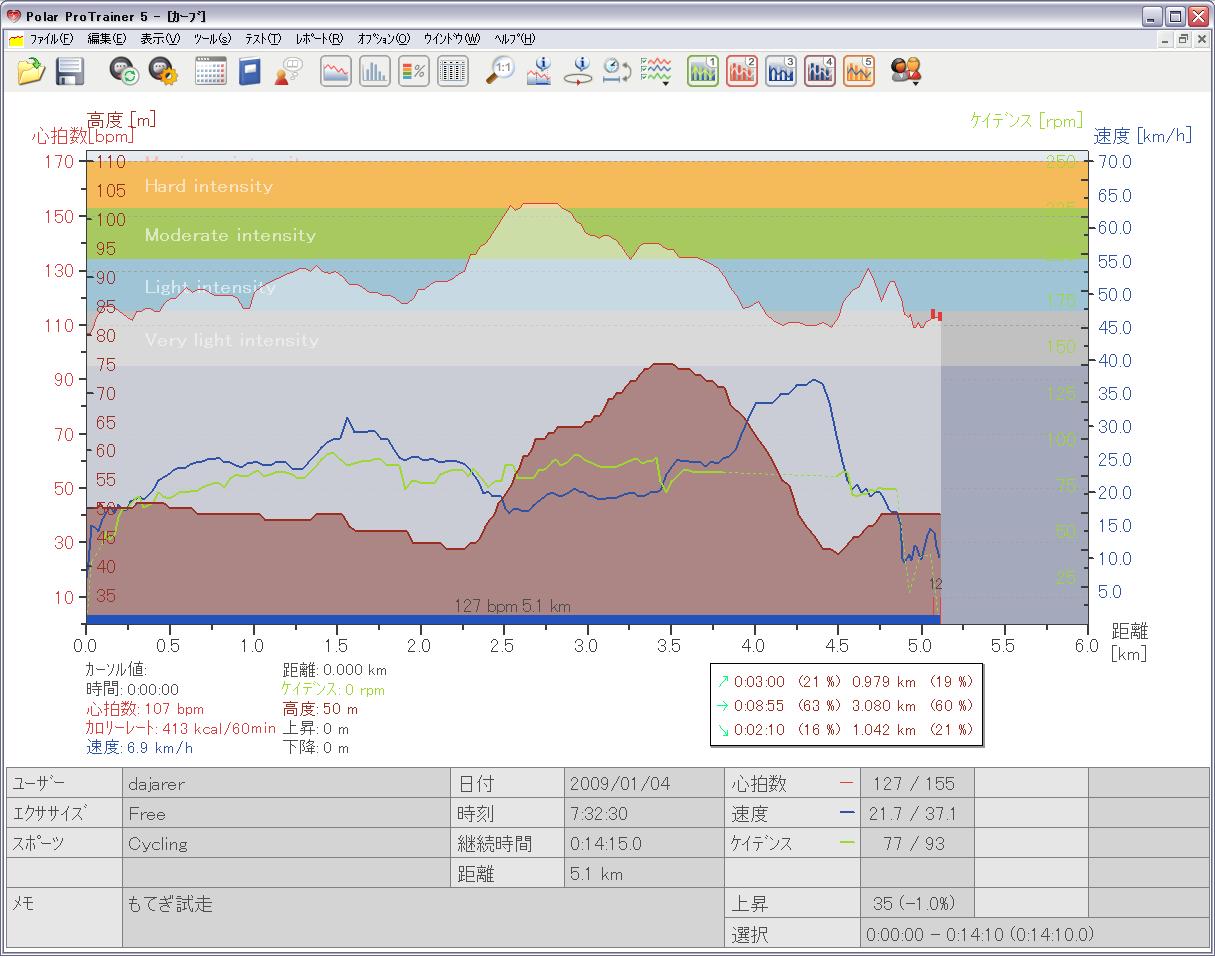This screenshot has height=958, width=1215.
Task: Open the percentage distribution icon
Action: tap(414, 71)
